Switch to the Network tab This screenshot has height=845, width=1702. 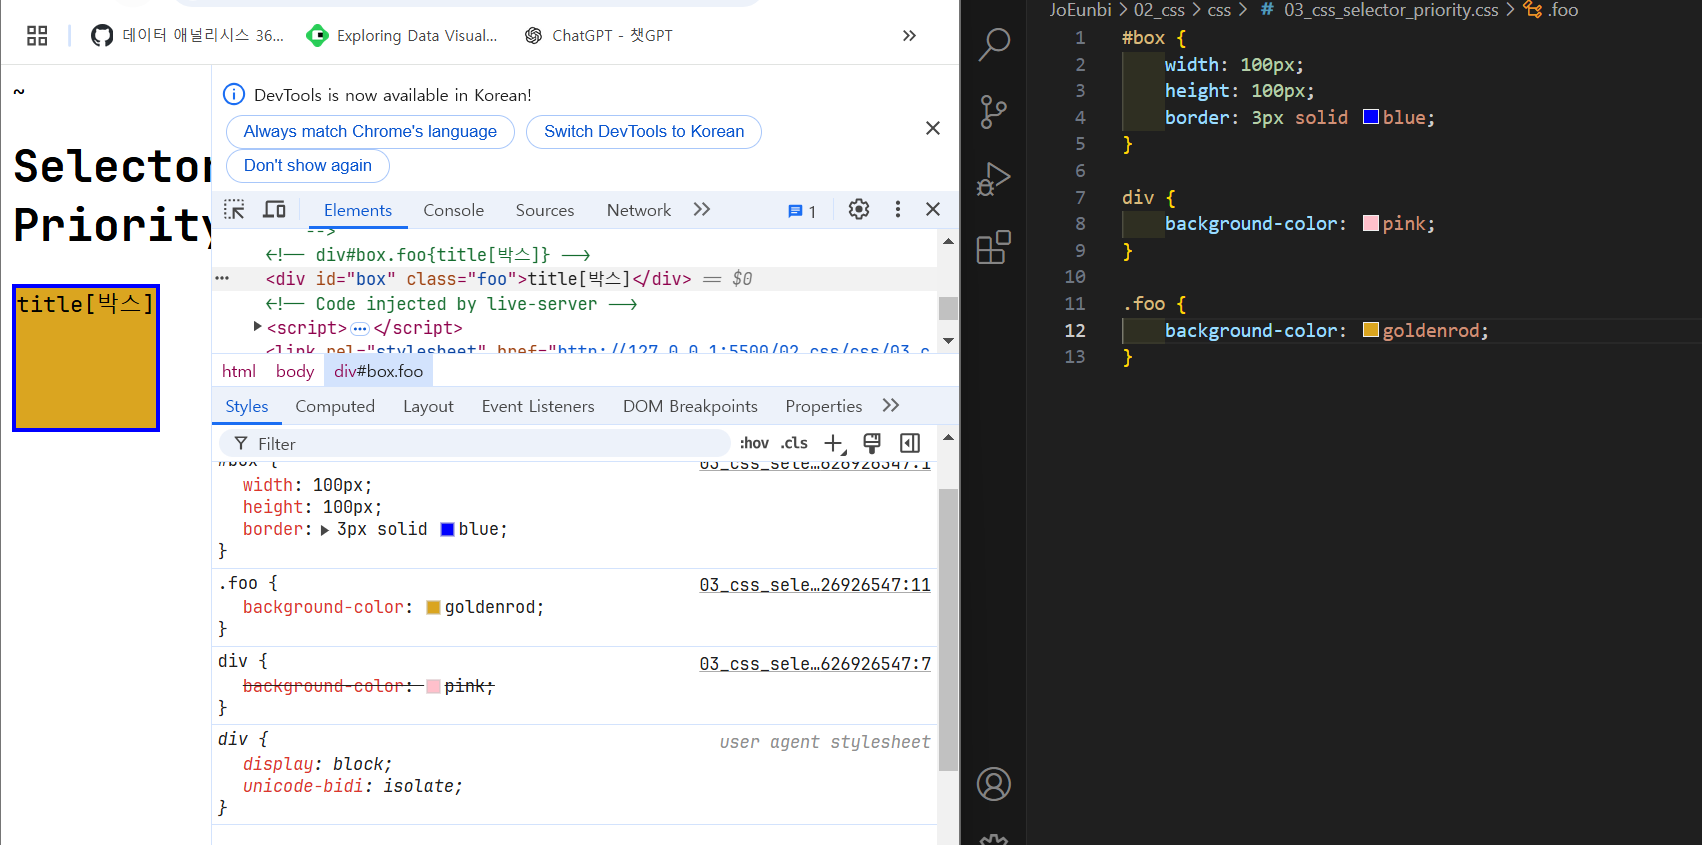coord(638,210)
